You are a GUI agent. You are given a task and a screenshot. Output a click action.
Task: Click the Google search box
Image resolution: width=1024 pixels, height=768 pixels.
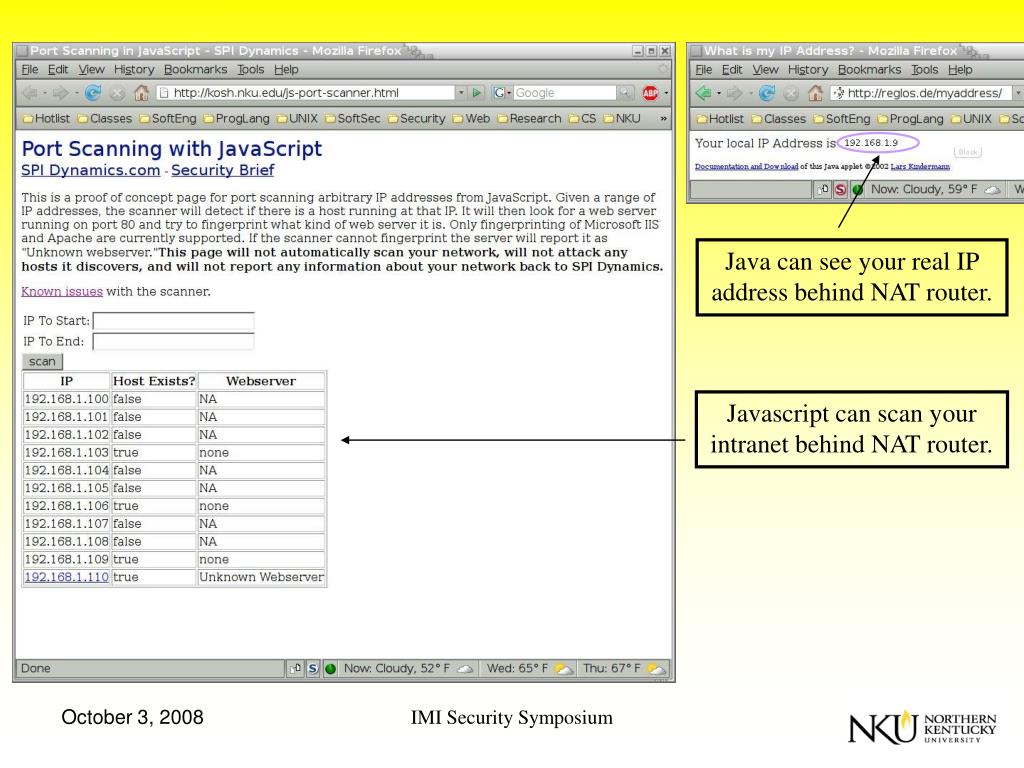point(565,93)
